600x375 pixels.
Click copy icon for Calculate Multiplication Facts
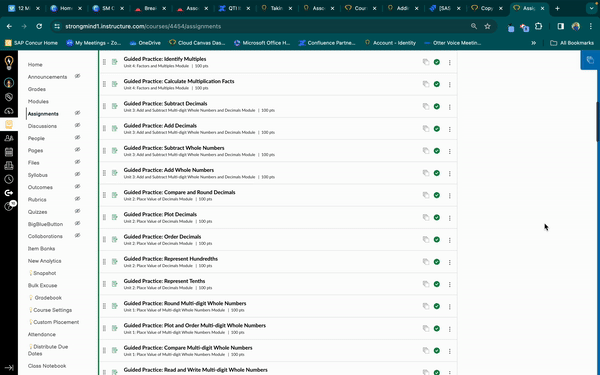tap(426, 84)
